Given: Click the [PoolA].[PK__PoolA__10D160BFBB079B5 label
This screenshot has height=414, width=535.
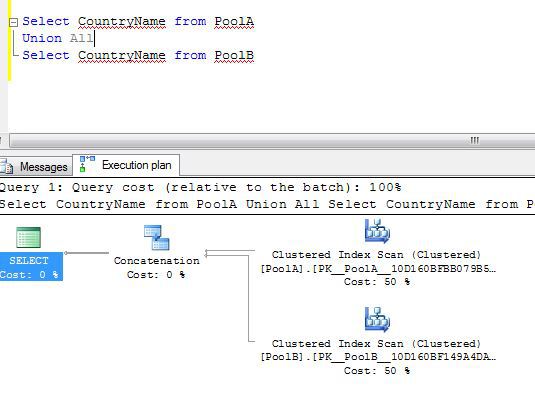Looking at the screenshot, I should 378,269.
